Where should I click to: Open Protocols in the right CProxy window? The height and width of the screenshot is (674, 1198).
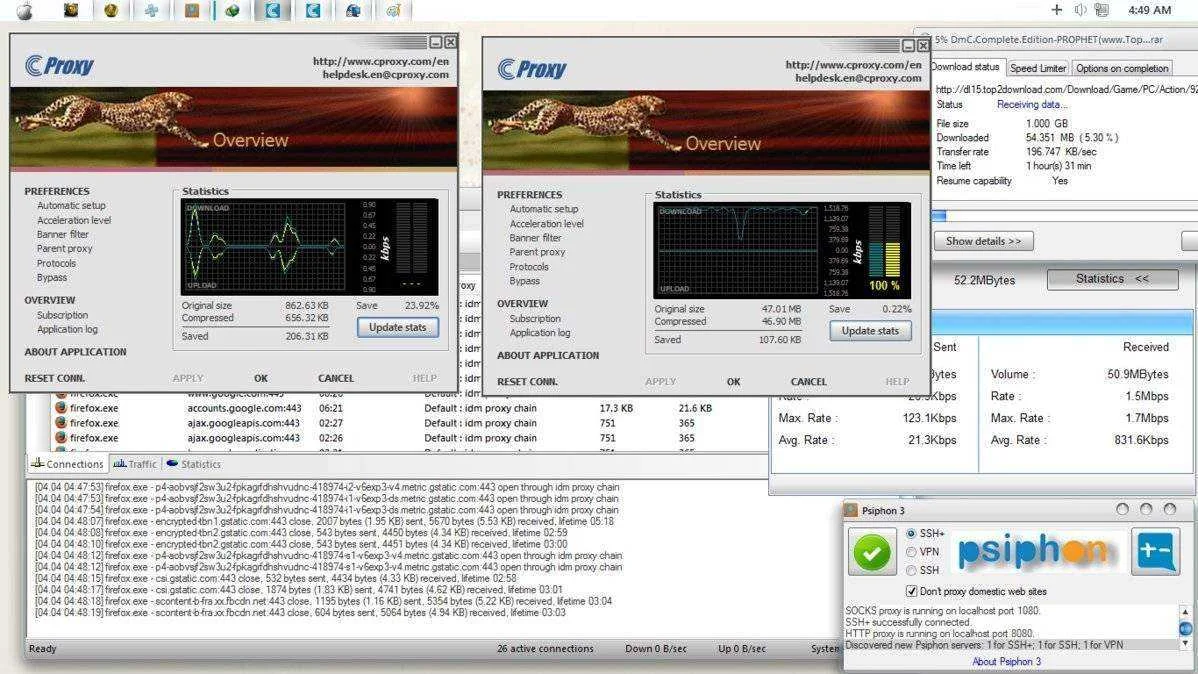pyautogui.click(x=529, y=267)
